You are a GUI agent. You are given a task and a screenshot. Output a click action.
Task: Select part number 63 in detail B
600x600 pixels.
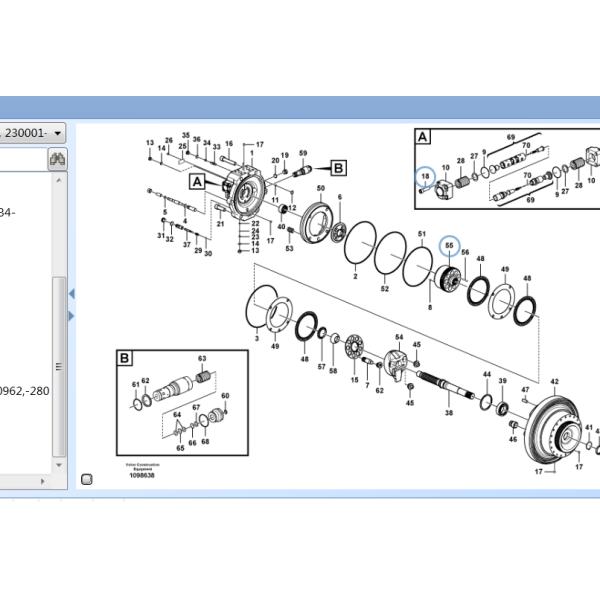[201, 358]
